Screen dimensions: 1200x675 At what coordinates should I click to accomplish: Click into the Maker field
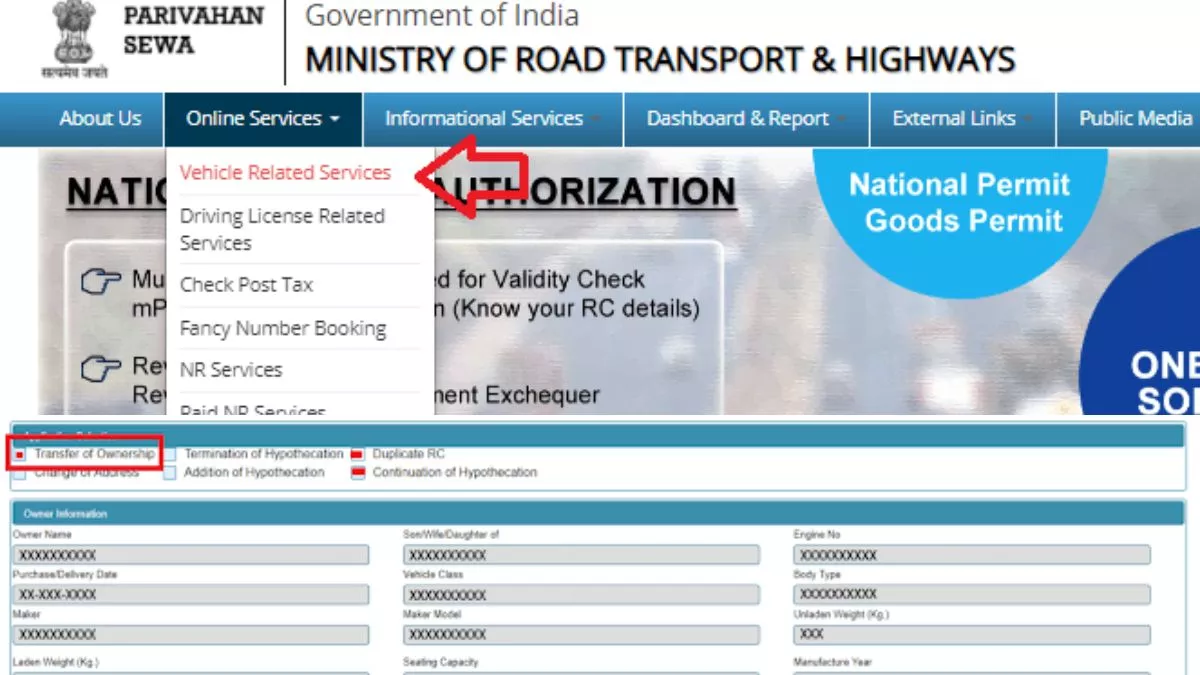click(x=191, y=635)
